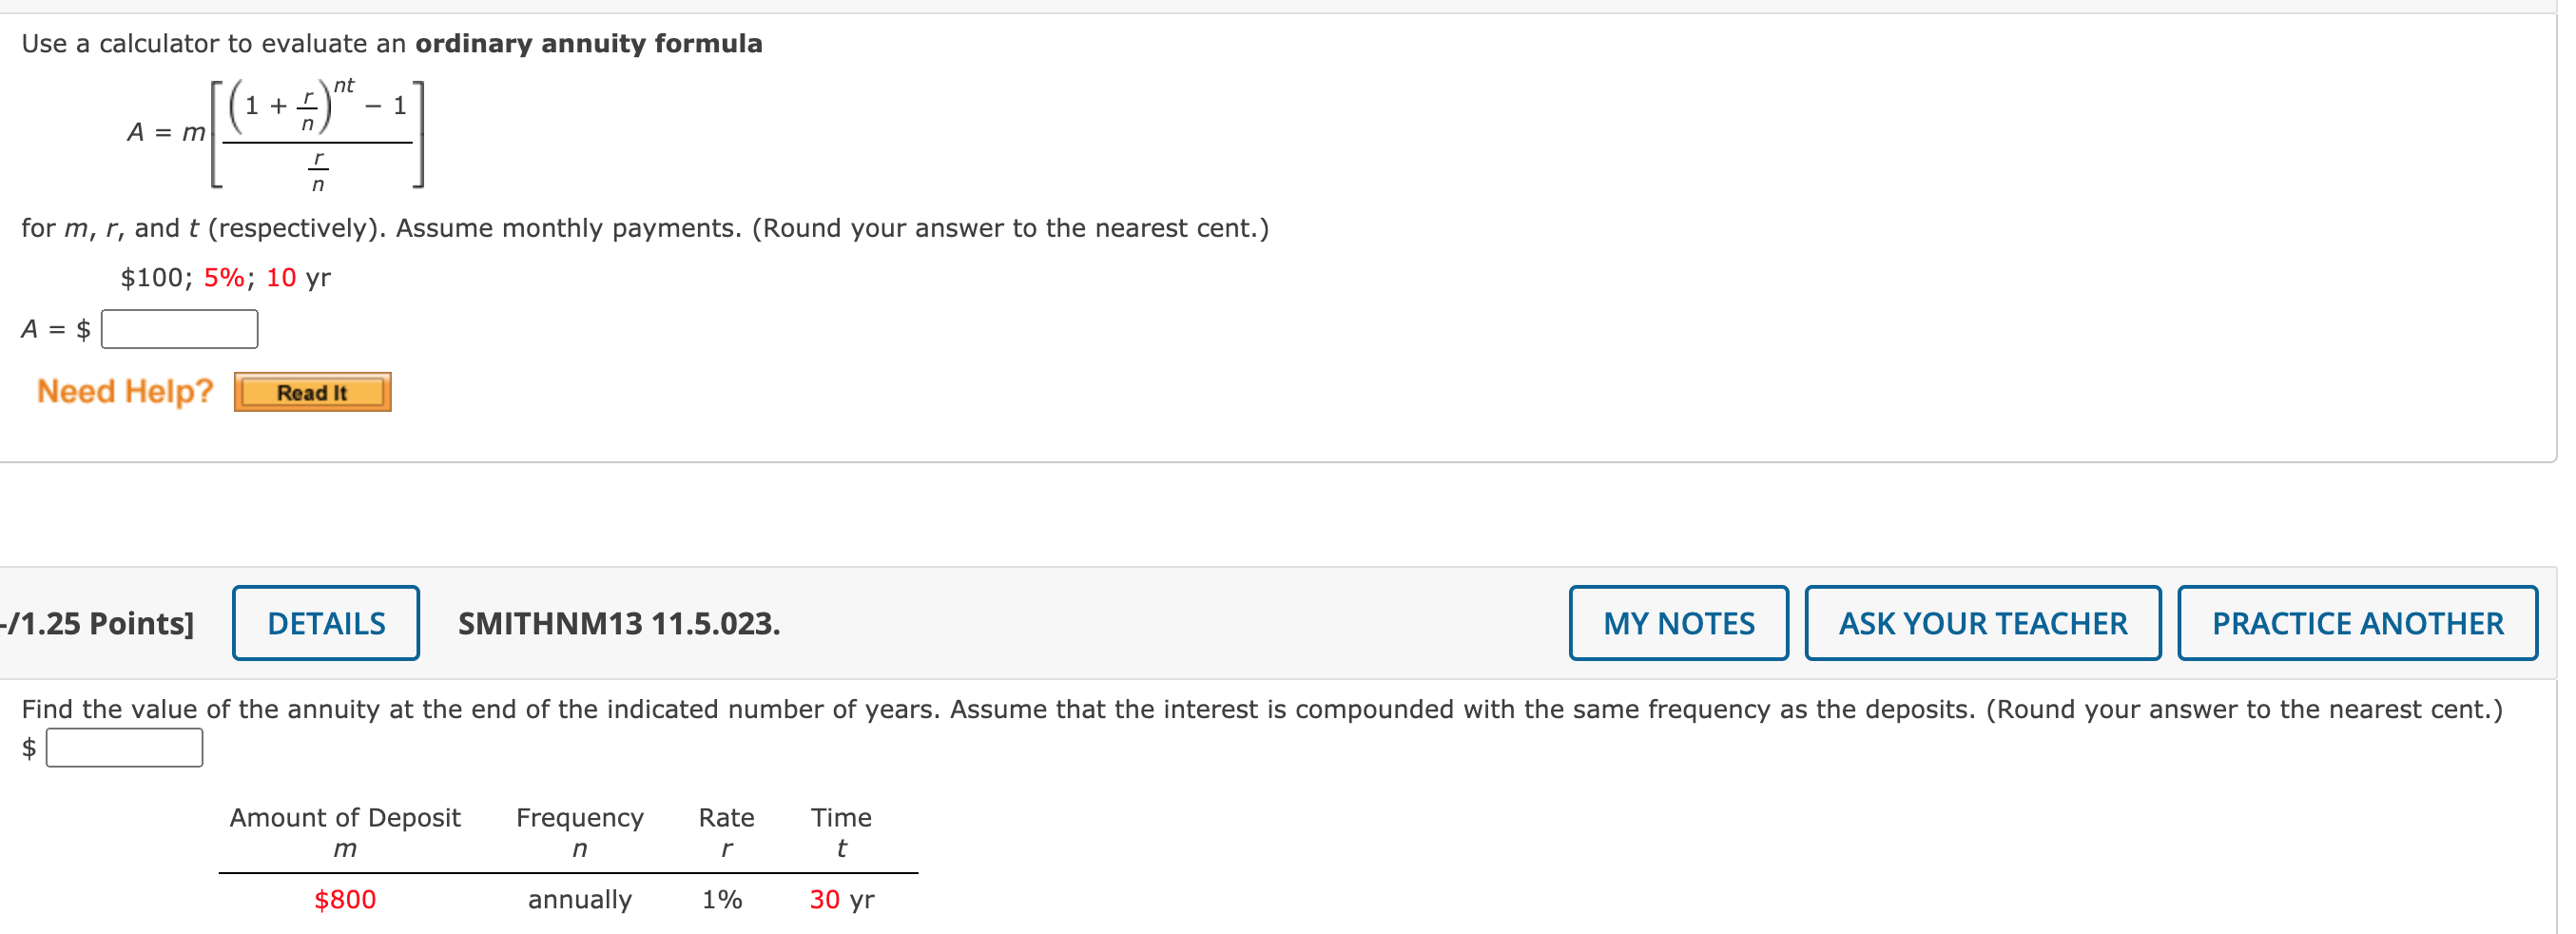Select the annually frequency entry
This screenshot has height=934, width=2576.
click(x=580, y=900)
